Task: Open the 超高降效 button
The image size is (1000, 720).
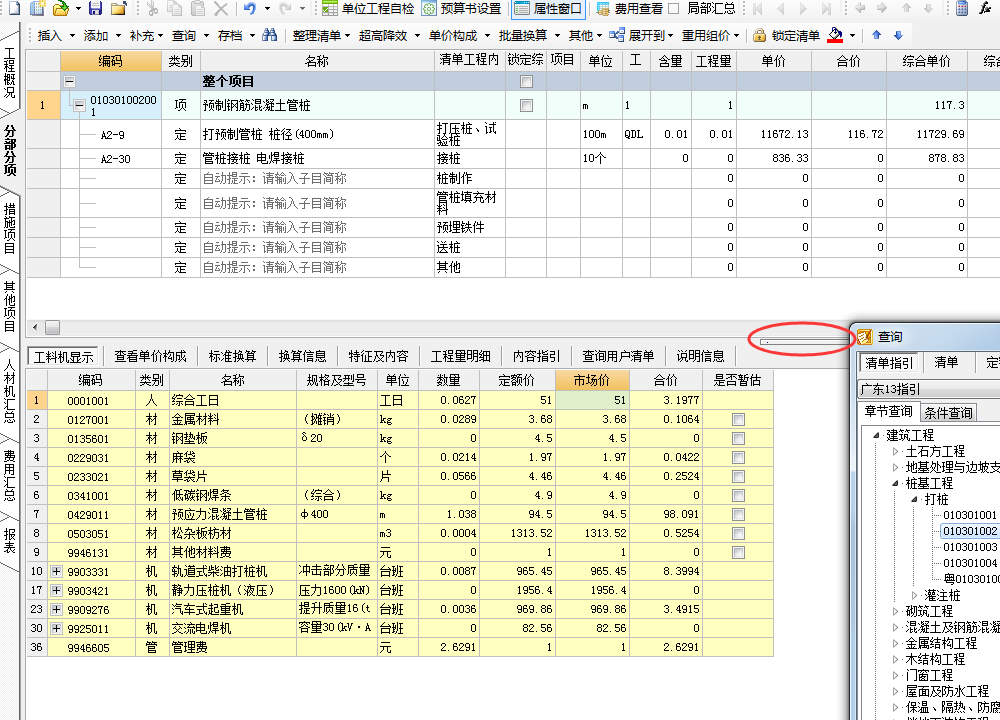Action: click(389, 36)
